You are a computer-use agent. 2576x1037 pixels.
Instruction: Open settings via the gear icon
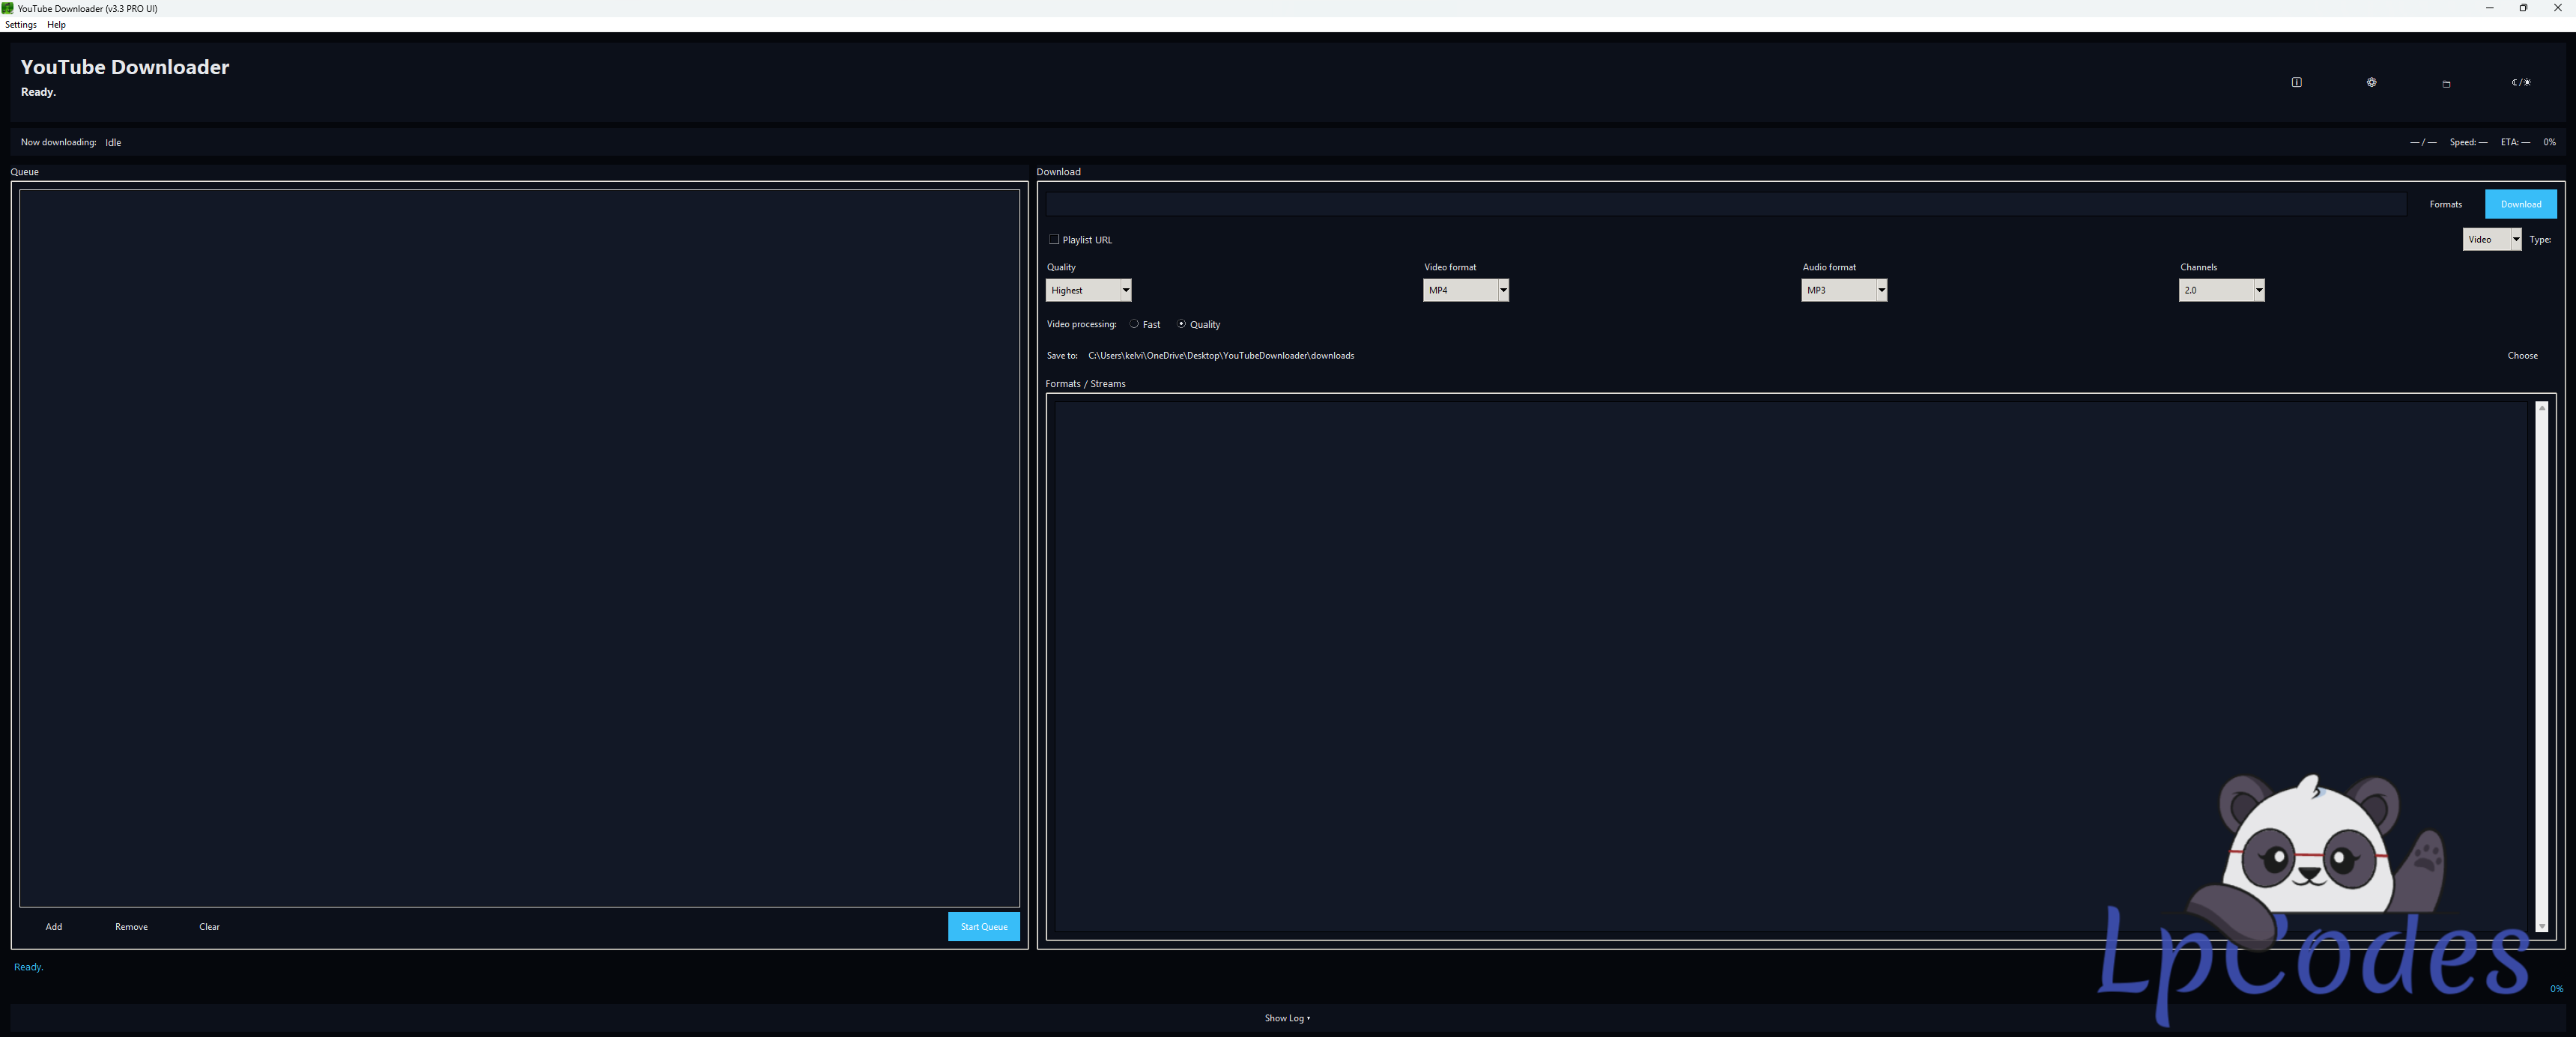2371,82
